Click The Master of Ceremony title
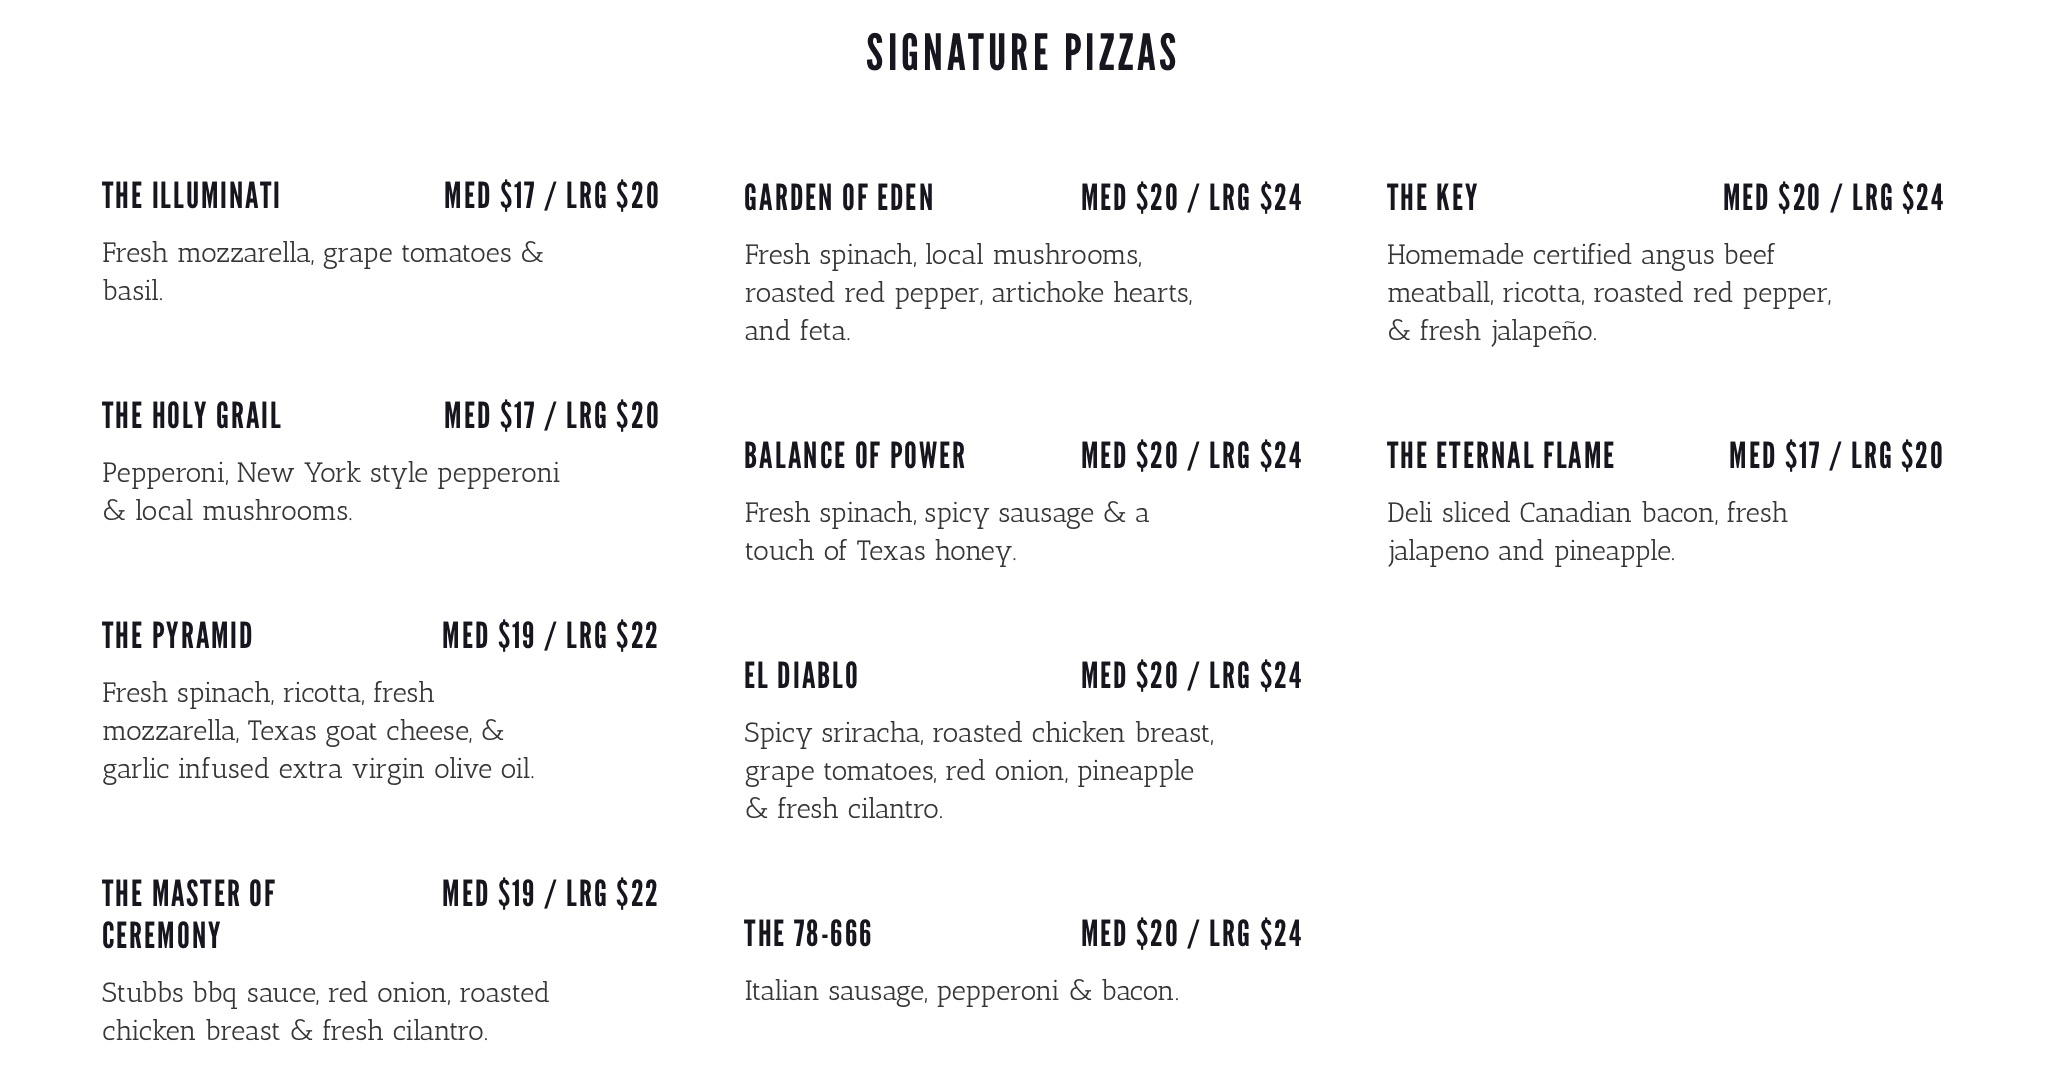This screenshot has height=1066, width=2048. point(188,914)
